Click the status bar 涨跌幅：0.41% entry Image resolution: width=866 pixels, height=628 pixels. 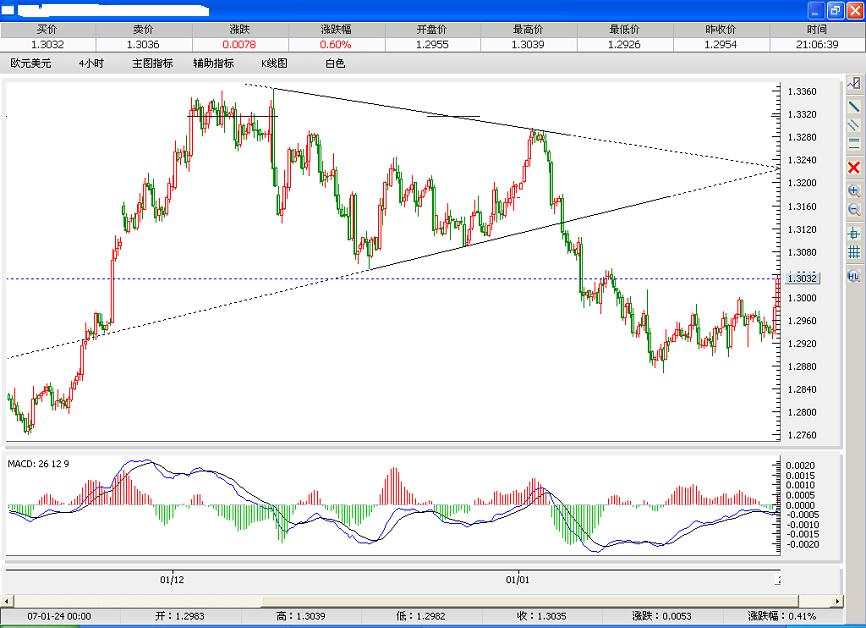[782, 616]
